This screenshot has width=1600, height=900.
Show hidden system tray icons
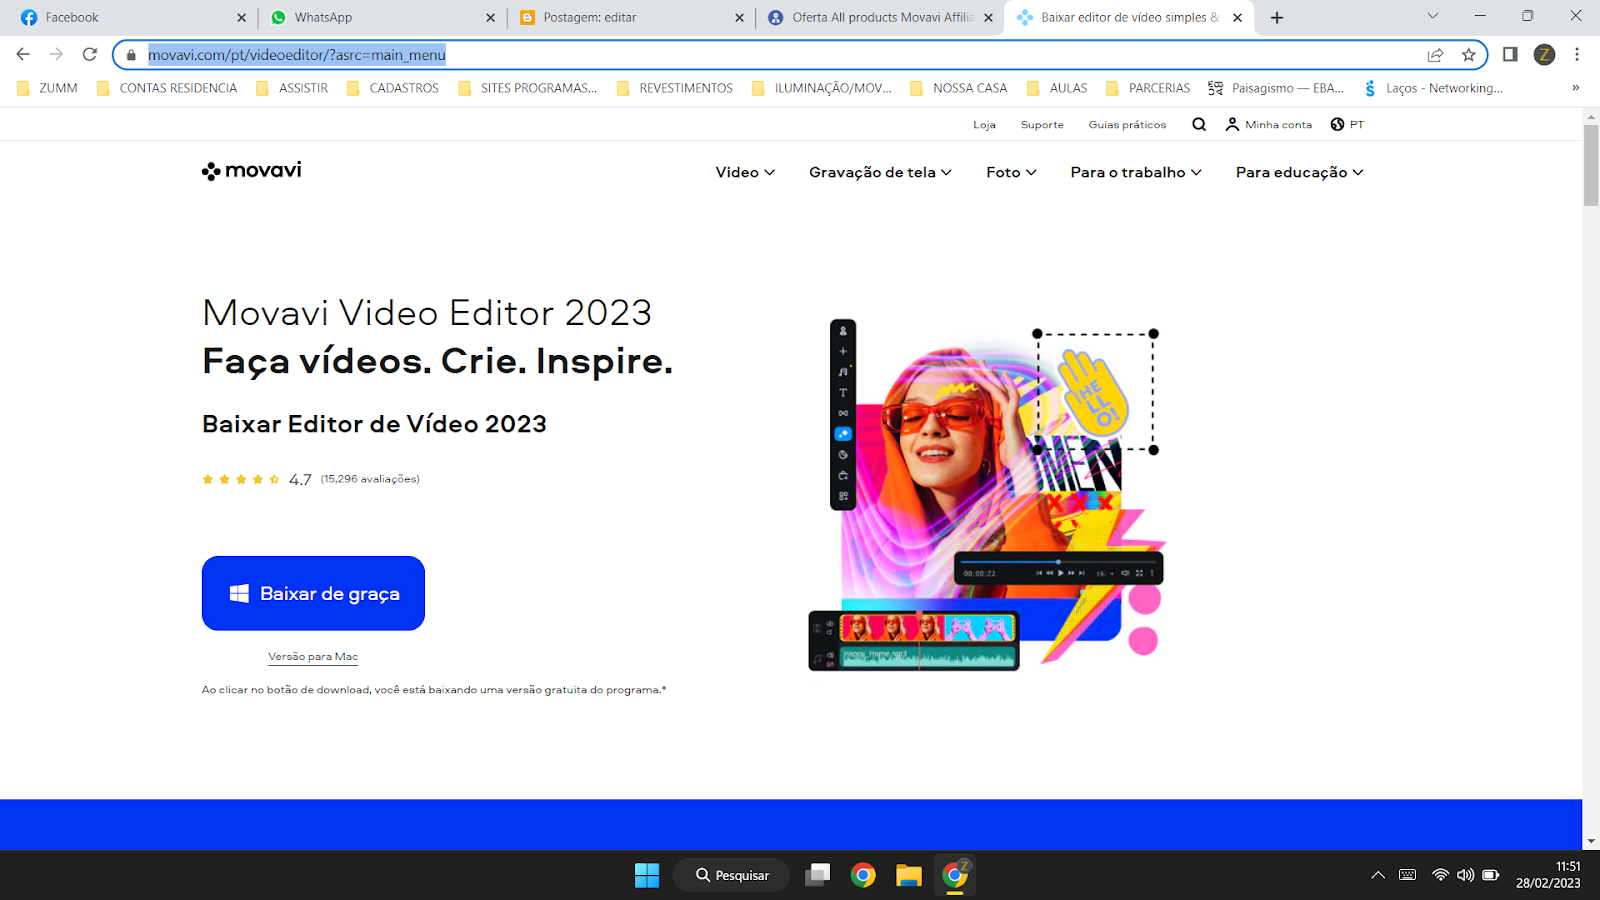[x=1378, y=875]
